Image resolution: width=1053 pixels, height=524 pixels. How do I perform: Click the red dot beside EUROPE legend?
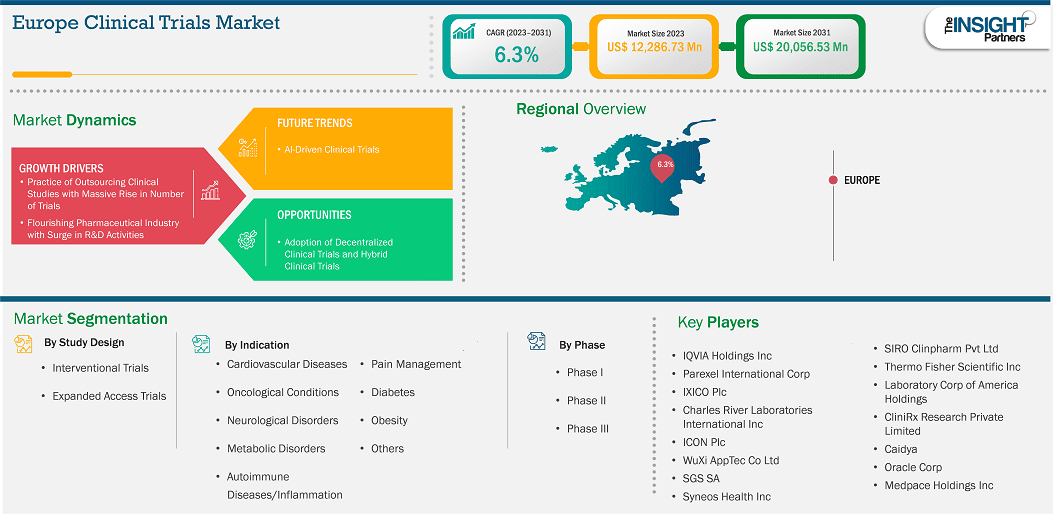tap(833, 180)
